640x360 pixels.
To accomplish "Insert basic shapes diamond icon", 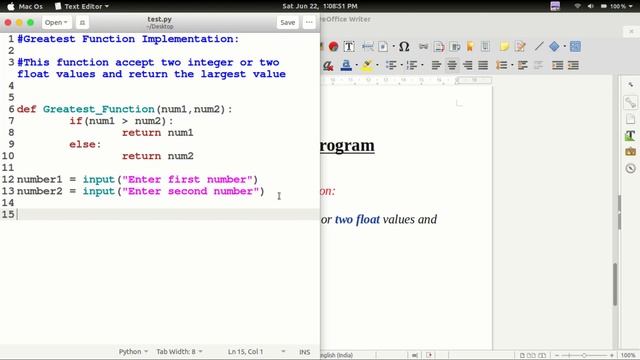I will tap(554, 47).
